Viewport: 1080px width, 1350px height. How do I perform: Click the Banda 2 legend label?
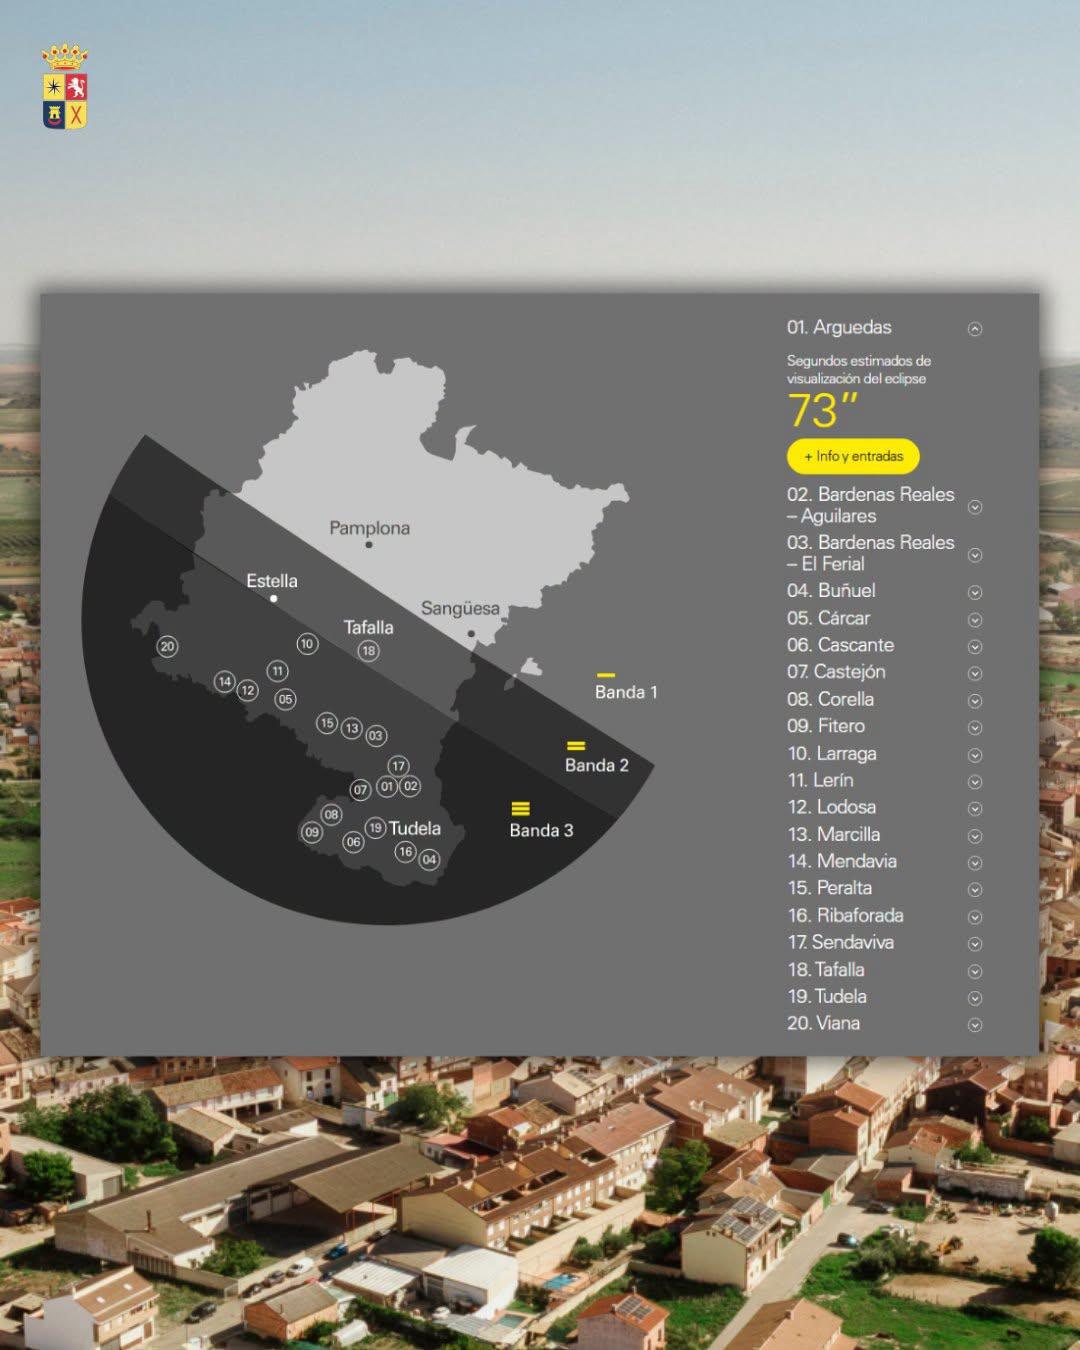click(597, 765)
